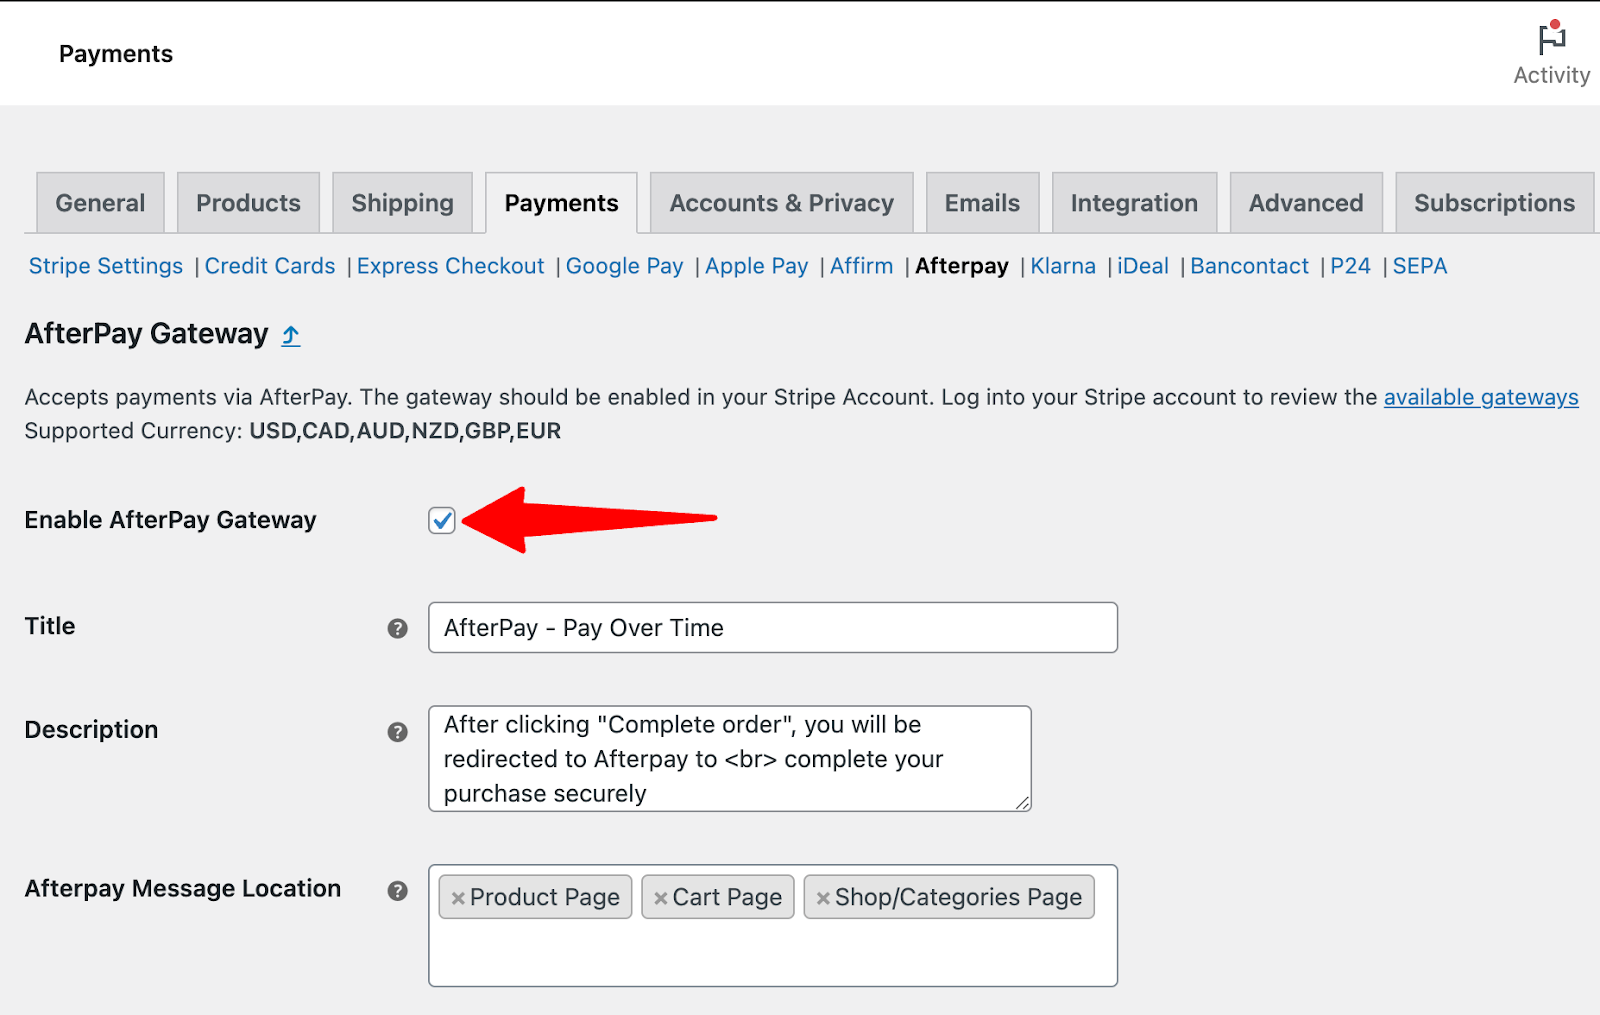Screen dimensions: 1600x1015
Task: Go to the Emails tab
Action: 982,203
